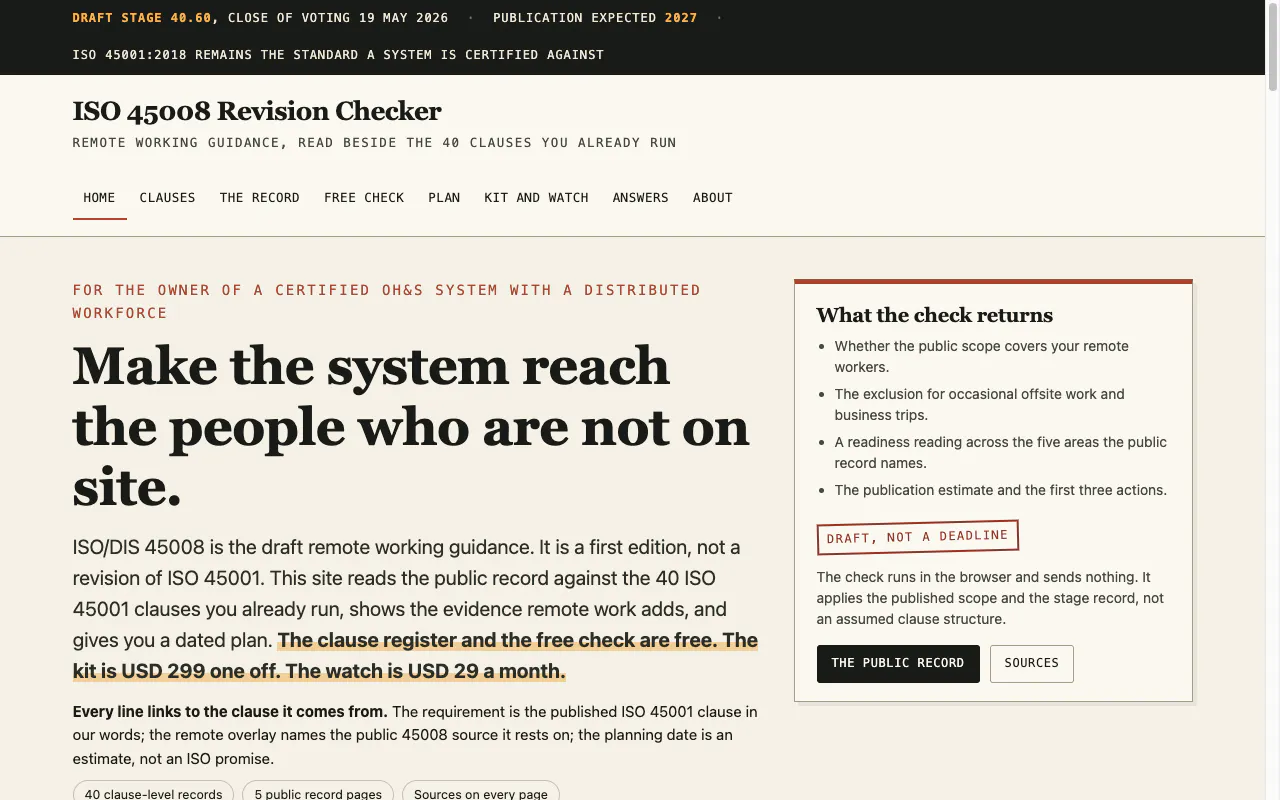This screenshot has height=800, width=1280.
Task: Click the highlighted pricing sentence about USD 299 kit
Action: pos(415,655)
